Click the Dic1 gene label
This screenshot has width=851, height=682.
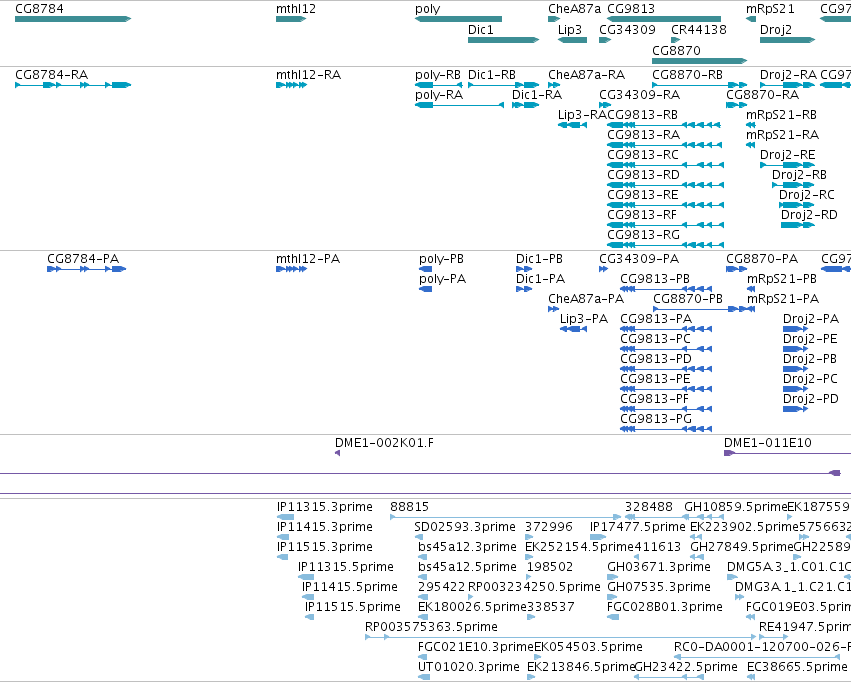481,29
